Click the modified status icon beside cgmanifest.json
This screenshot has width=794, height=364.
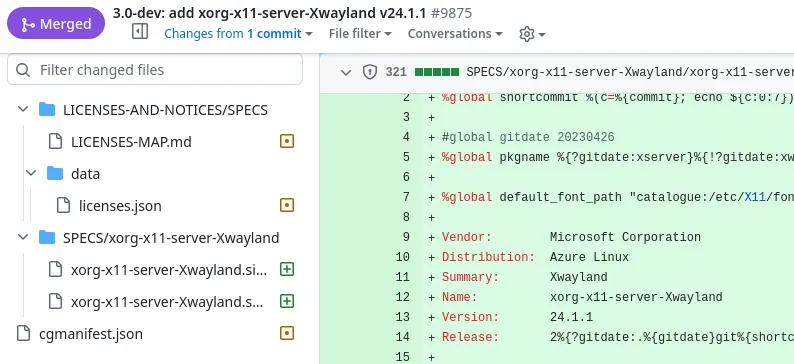(287, 333)
